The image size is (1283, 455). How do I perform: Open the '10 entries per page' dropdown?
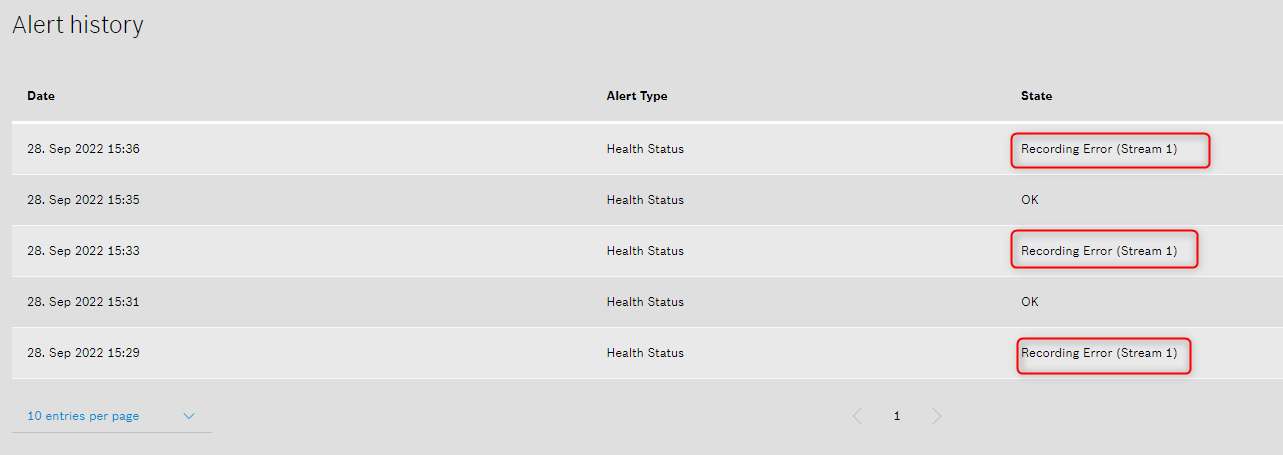click(x=84, y=416)
